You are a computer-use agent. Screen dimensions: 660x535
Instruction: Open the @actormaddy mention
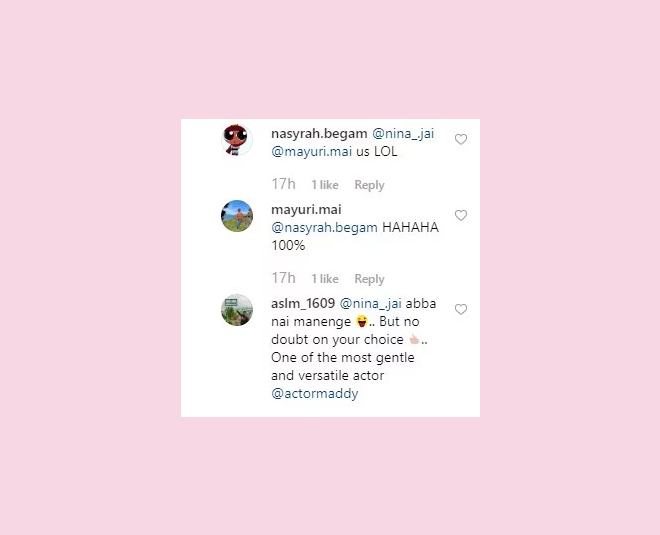tap(314, 394)
